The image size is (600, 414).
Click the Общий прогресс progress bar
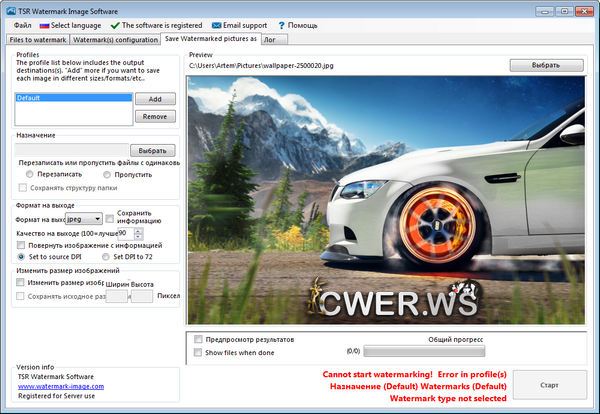pos(424,352)
